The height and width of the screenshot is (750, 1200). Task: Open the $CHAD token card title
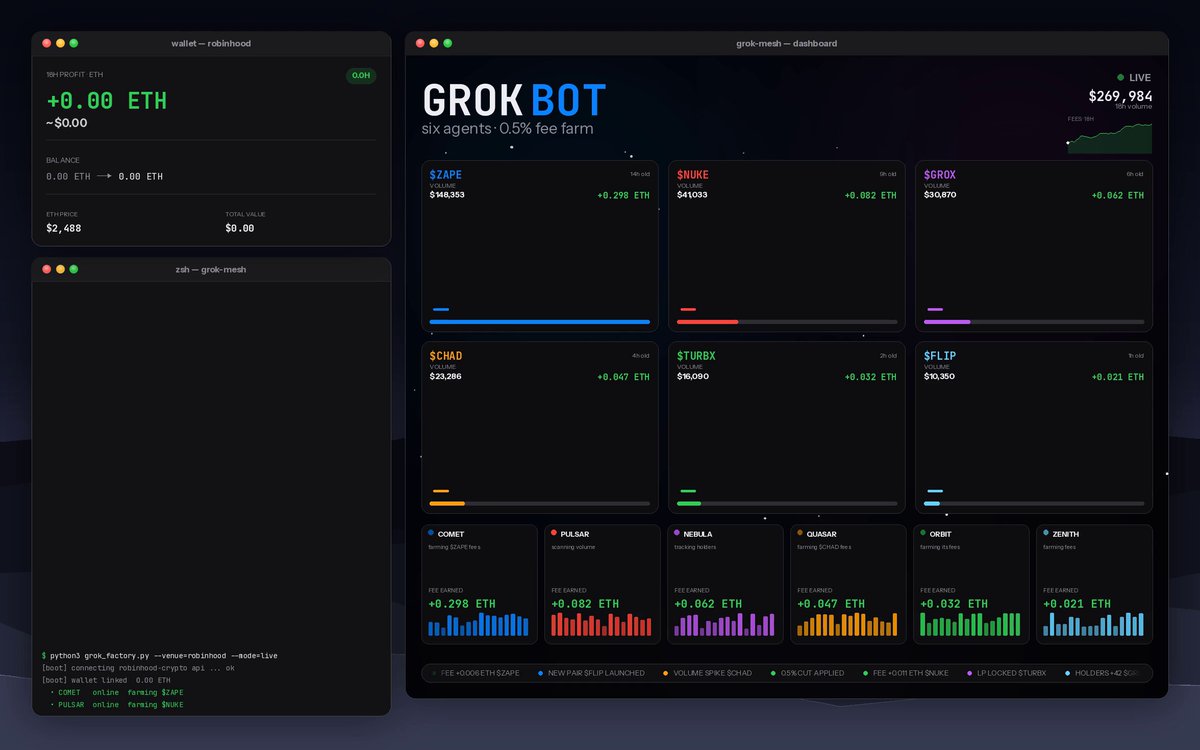(446, 356)
